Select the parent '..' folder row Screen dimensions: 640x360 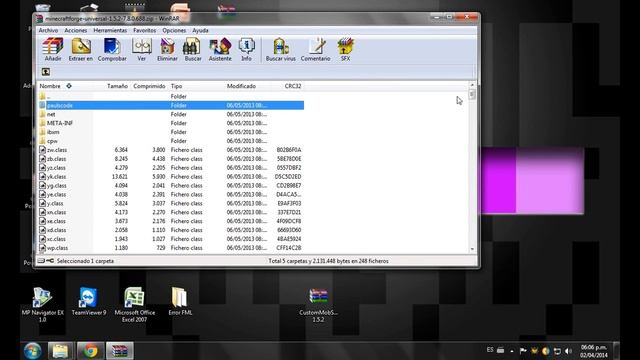pyautogui.click(x=171, y=96)
